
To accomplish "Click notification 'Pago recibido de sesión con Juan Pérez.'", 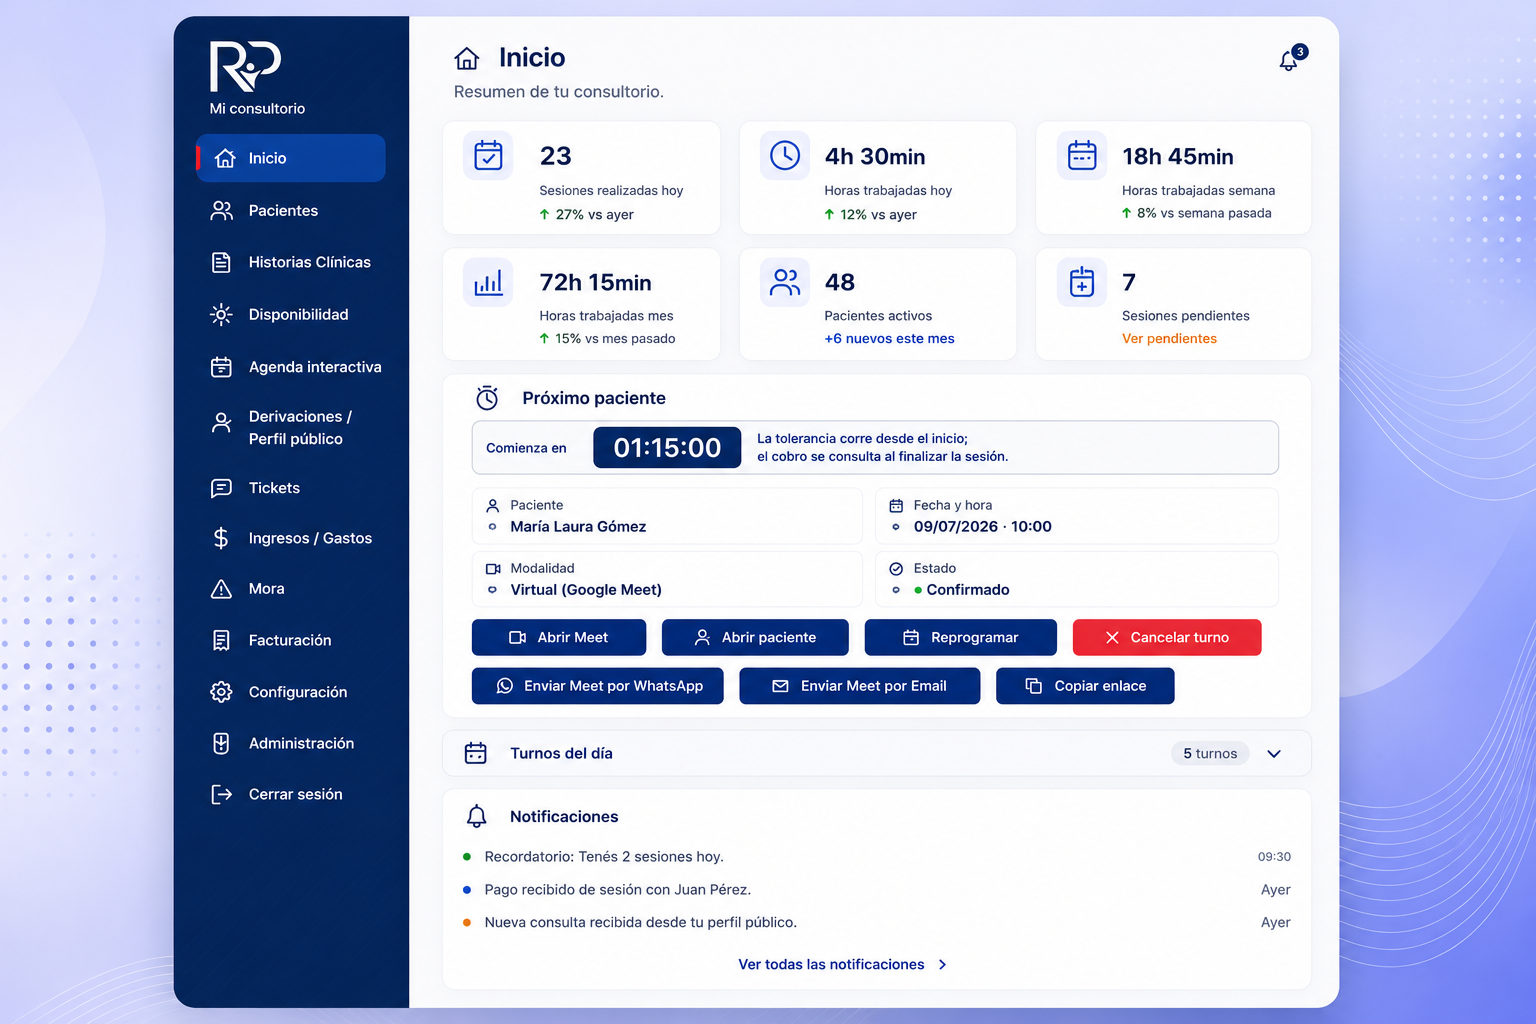I will pyautogui.click(x=617, y=890).
